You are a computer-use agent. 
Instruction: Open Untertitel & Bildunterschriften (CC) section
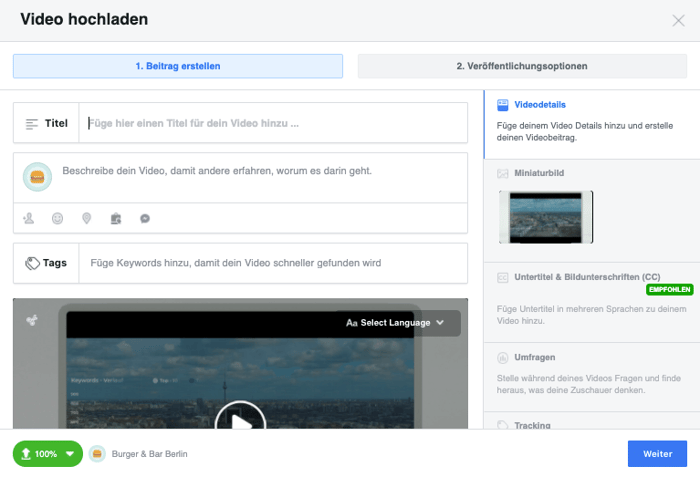coord(592,302)
